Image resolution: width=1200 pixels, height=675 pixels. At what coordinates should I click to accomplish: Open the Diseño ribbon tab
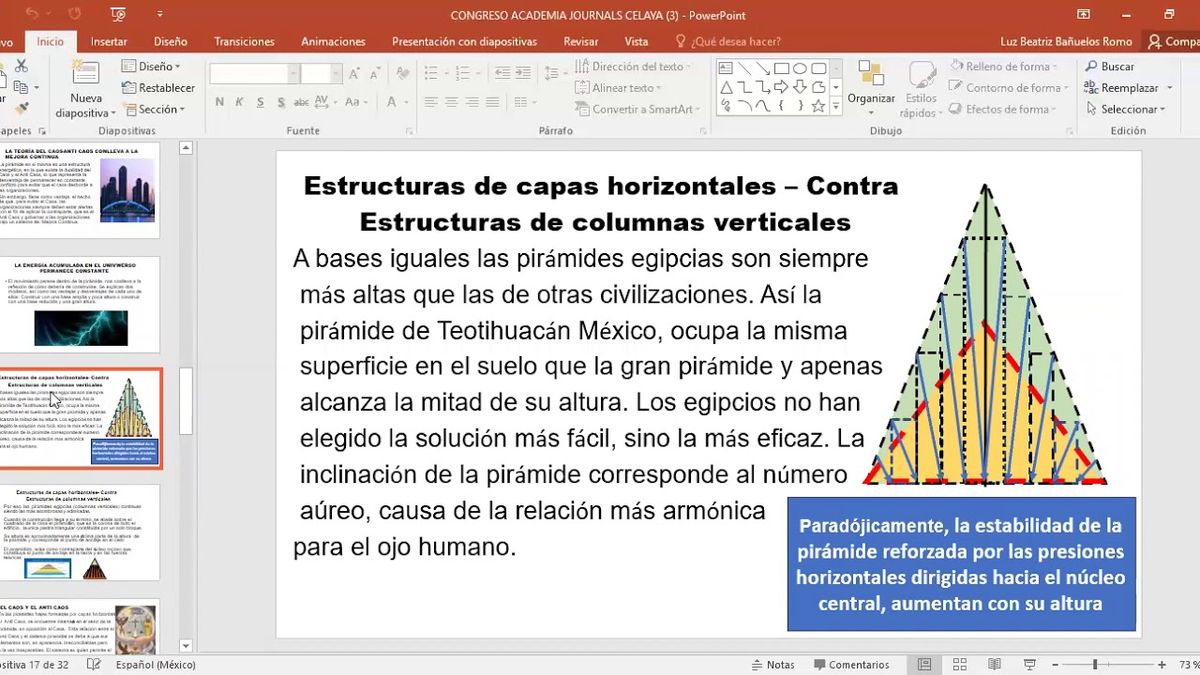[171, 41]
